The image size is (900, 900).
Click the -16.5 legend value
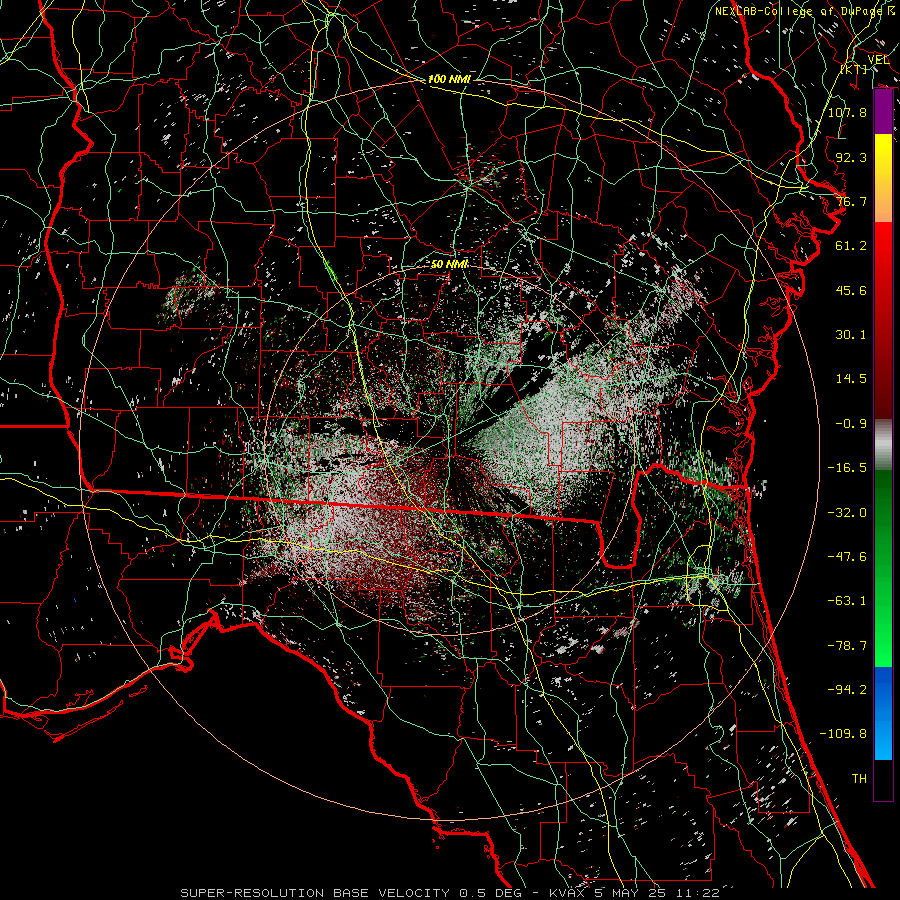[847, 468]
